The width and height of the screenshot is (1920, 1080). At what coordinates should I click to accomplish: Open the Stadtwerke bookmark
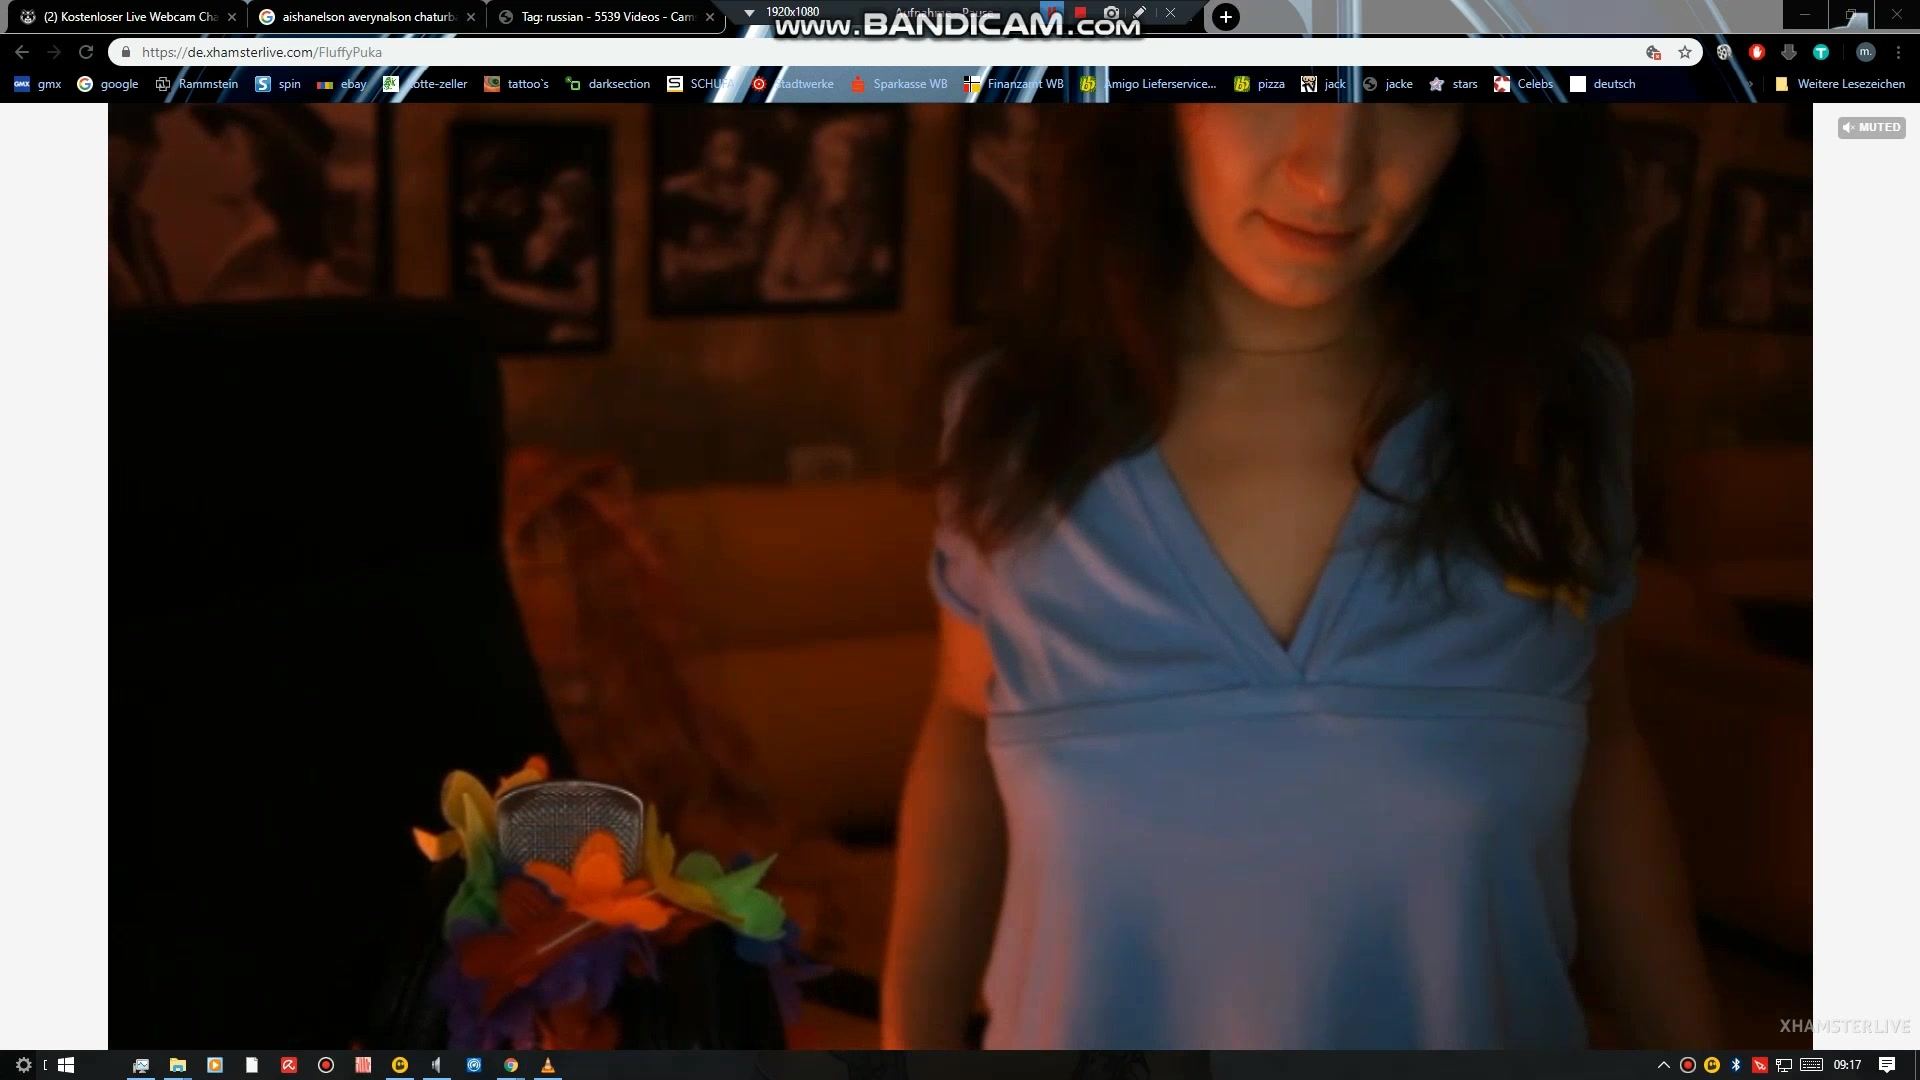tap(792, 84)
